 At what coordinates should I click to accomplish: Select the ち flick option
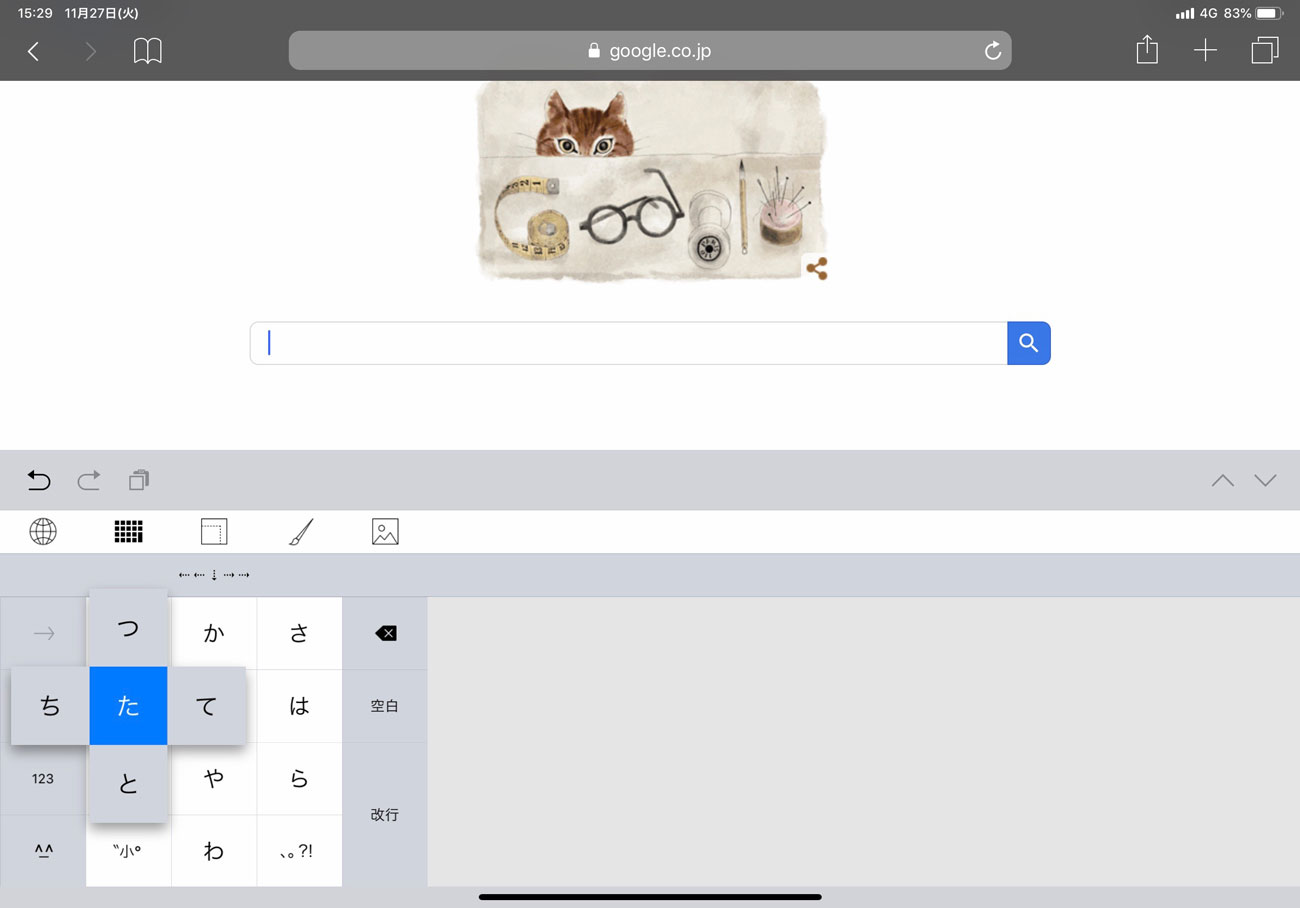coord(50,706)
